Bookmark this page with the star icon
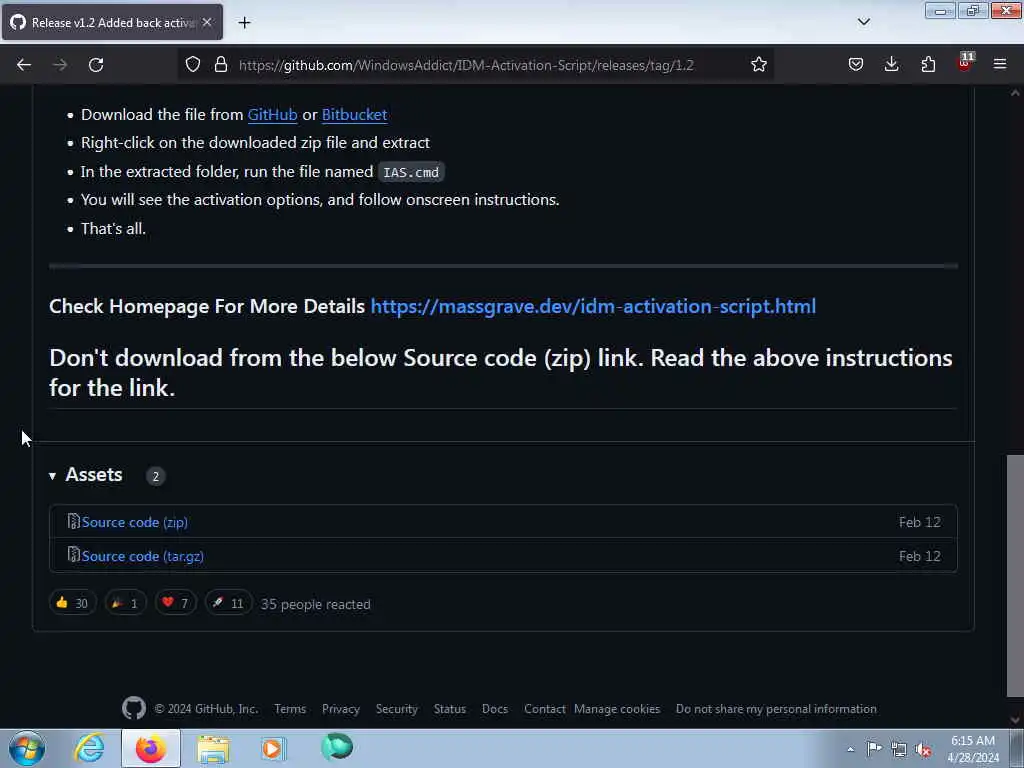1024x768 pixels. pyautogui.click(x=758, y=65)
